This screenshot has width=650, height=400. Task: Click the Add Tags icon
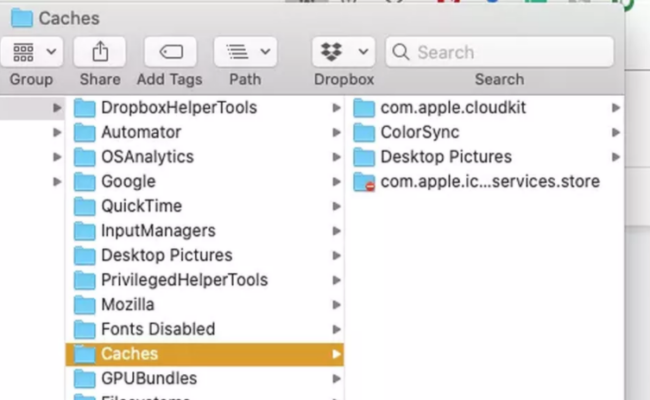pos(170,51)
